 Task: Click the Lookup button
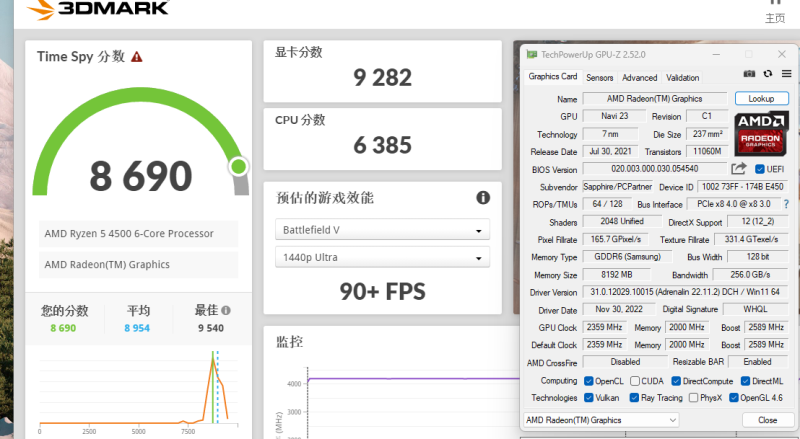click(762, 99)
